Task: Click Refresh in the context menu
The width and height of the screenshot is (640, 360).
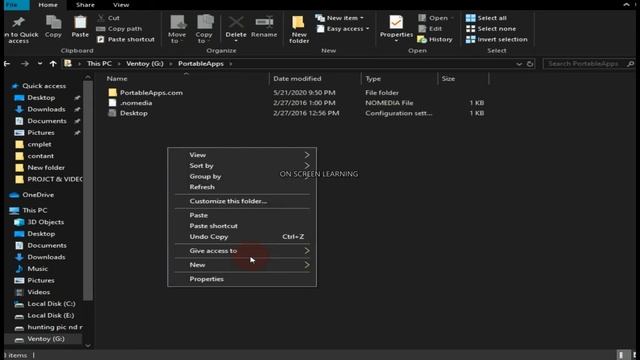Action: (x=242, y=187)
